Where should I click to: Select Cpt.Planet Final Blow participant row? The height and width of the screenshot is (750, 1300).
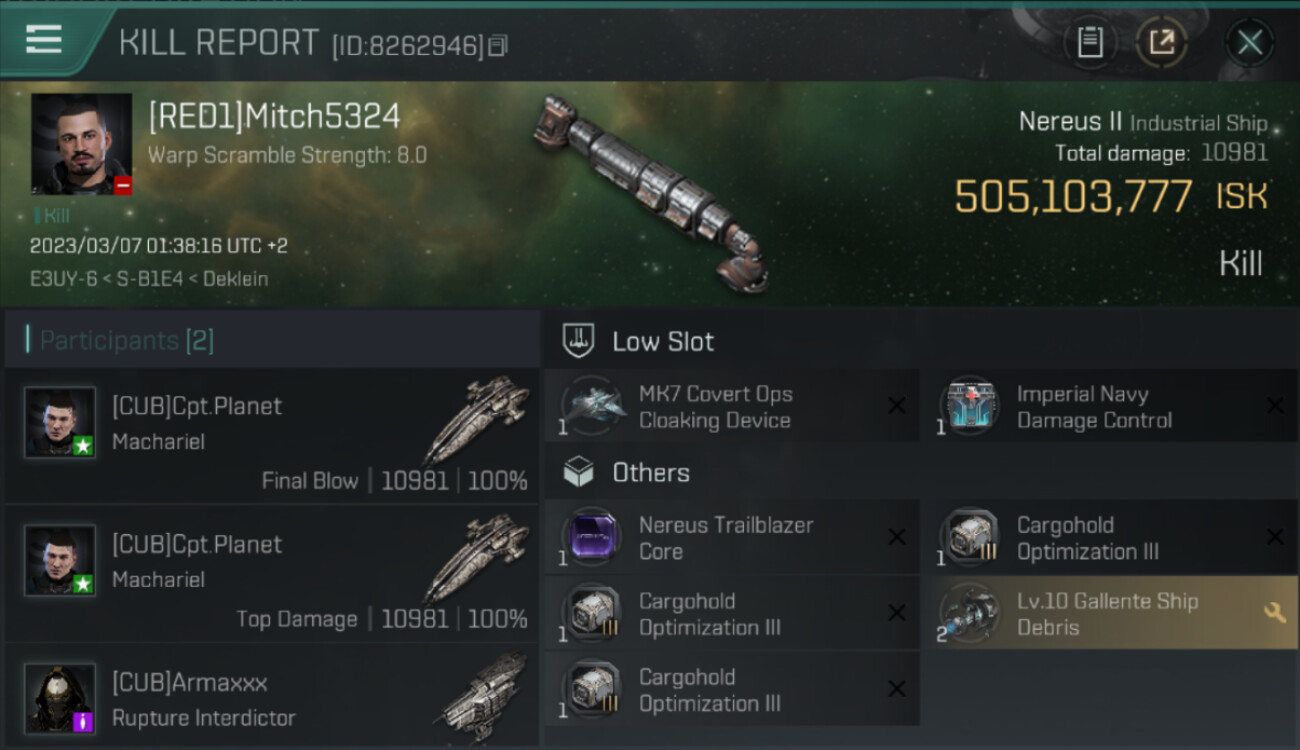(272, 436)
